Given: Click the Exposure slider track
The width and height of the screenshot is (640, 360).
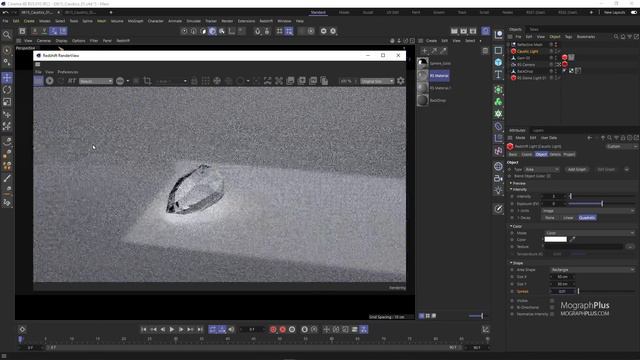Looking at the screenshot, I should coord(601,204).
